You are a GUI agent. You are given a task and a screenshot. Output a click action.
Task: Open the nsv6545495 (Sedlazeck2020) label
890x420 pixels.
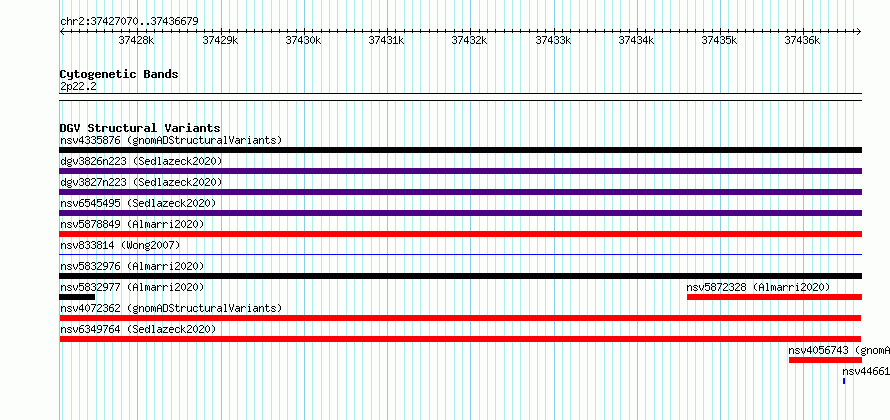click(138, 203)
